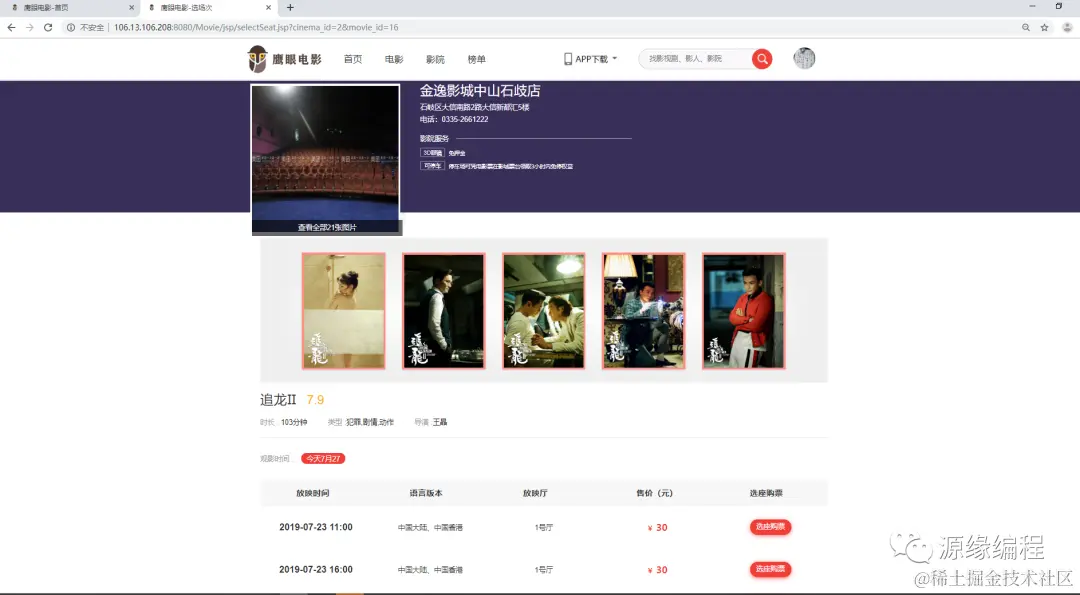Click the 语言版本 column header
The image size is (1080, 595).
click(426, 493)
